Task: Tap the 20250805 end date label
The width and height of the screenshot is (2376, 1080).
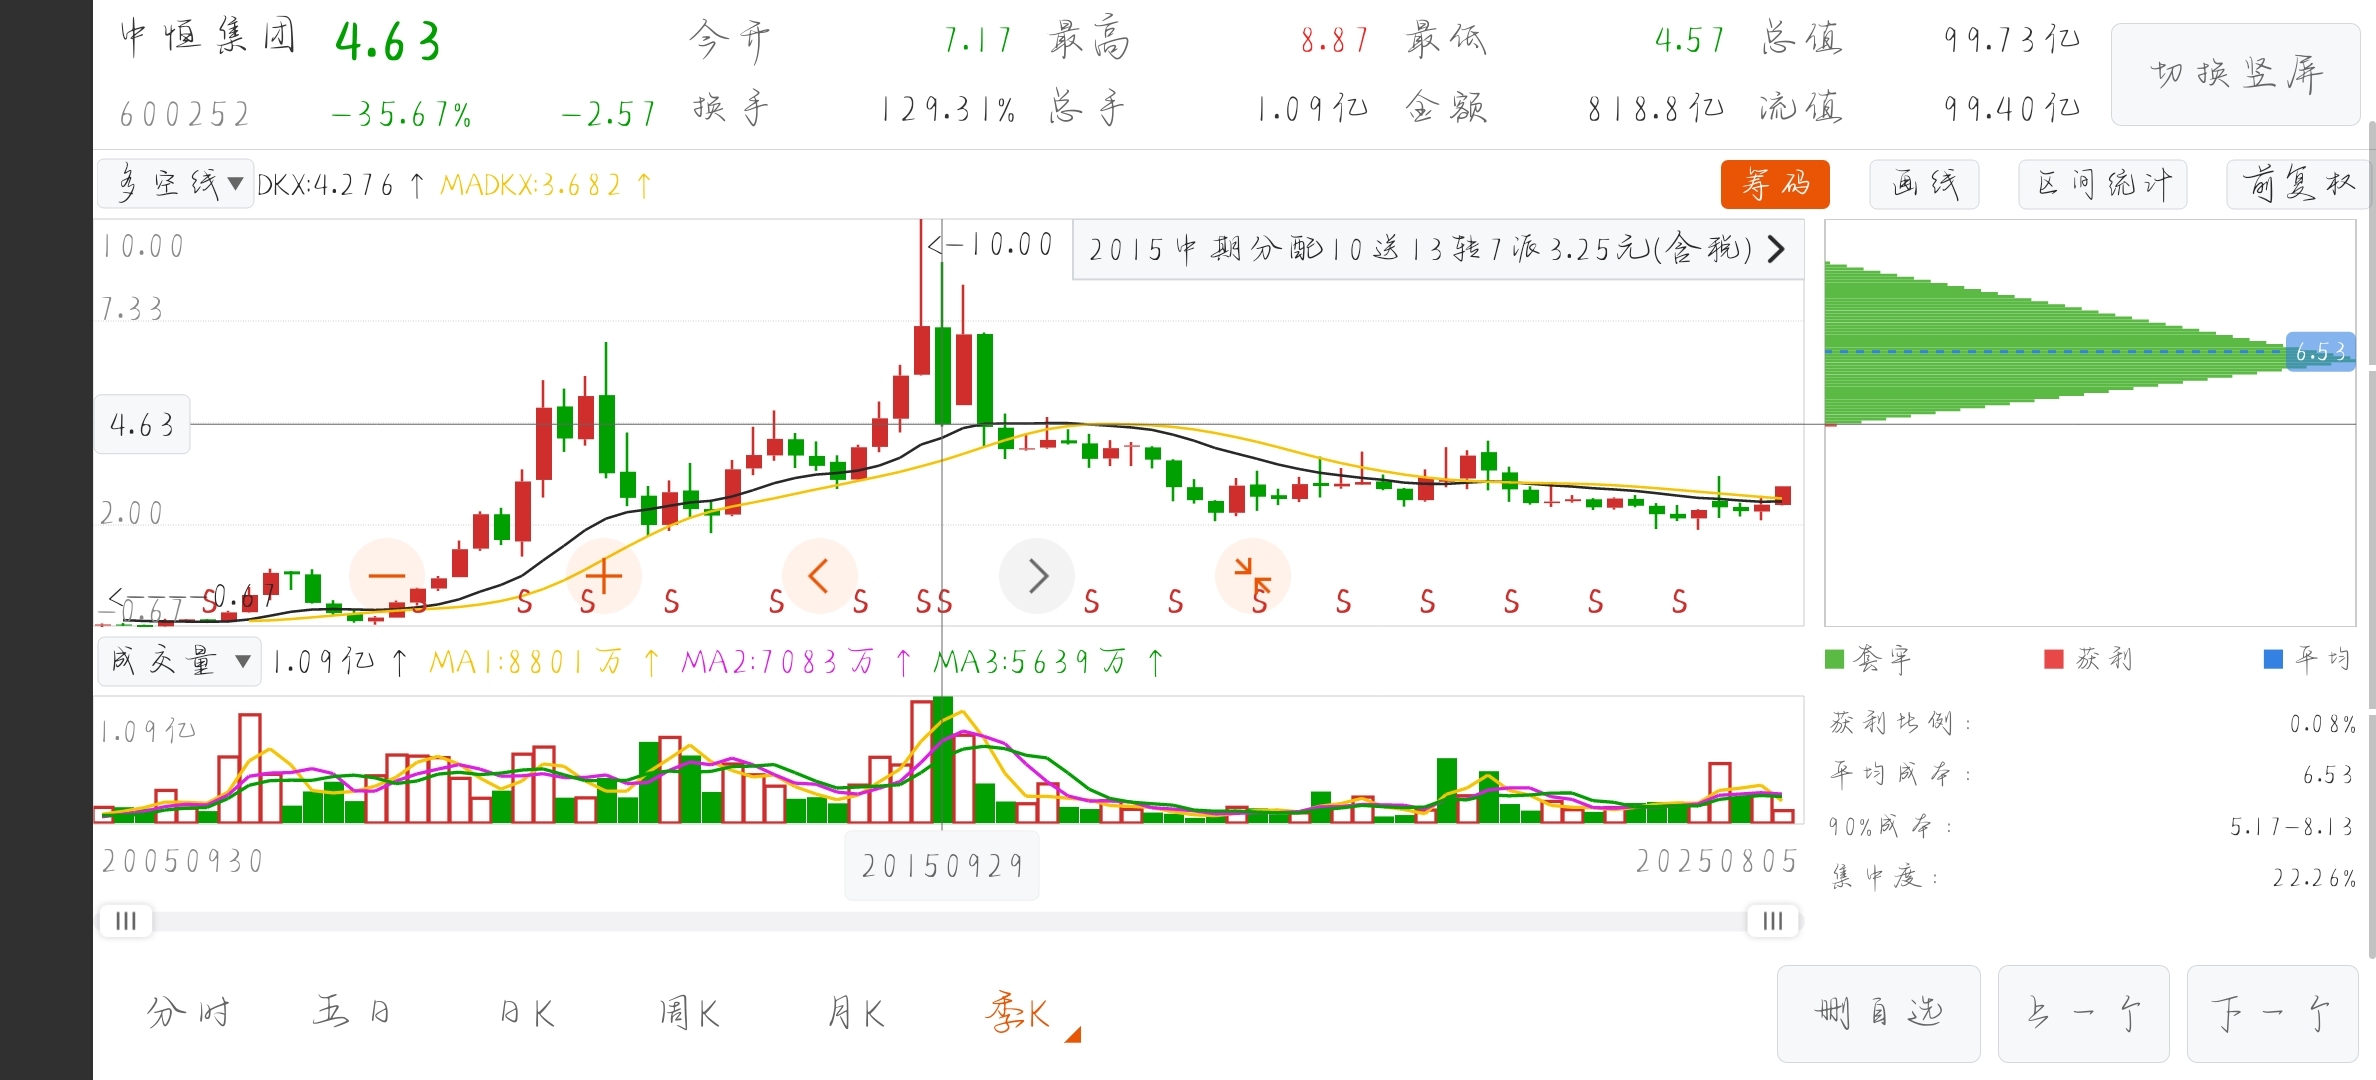Action: click(1716, 861)
